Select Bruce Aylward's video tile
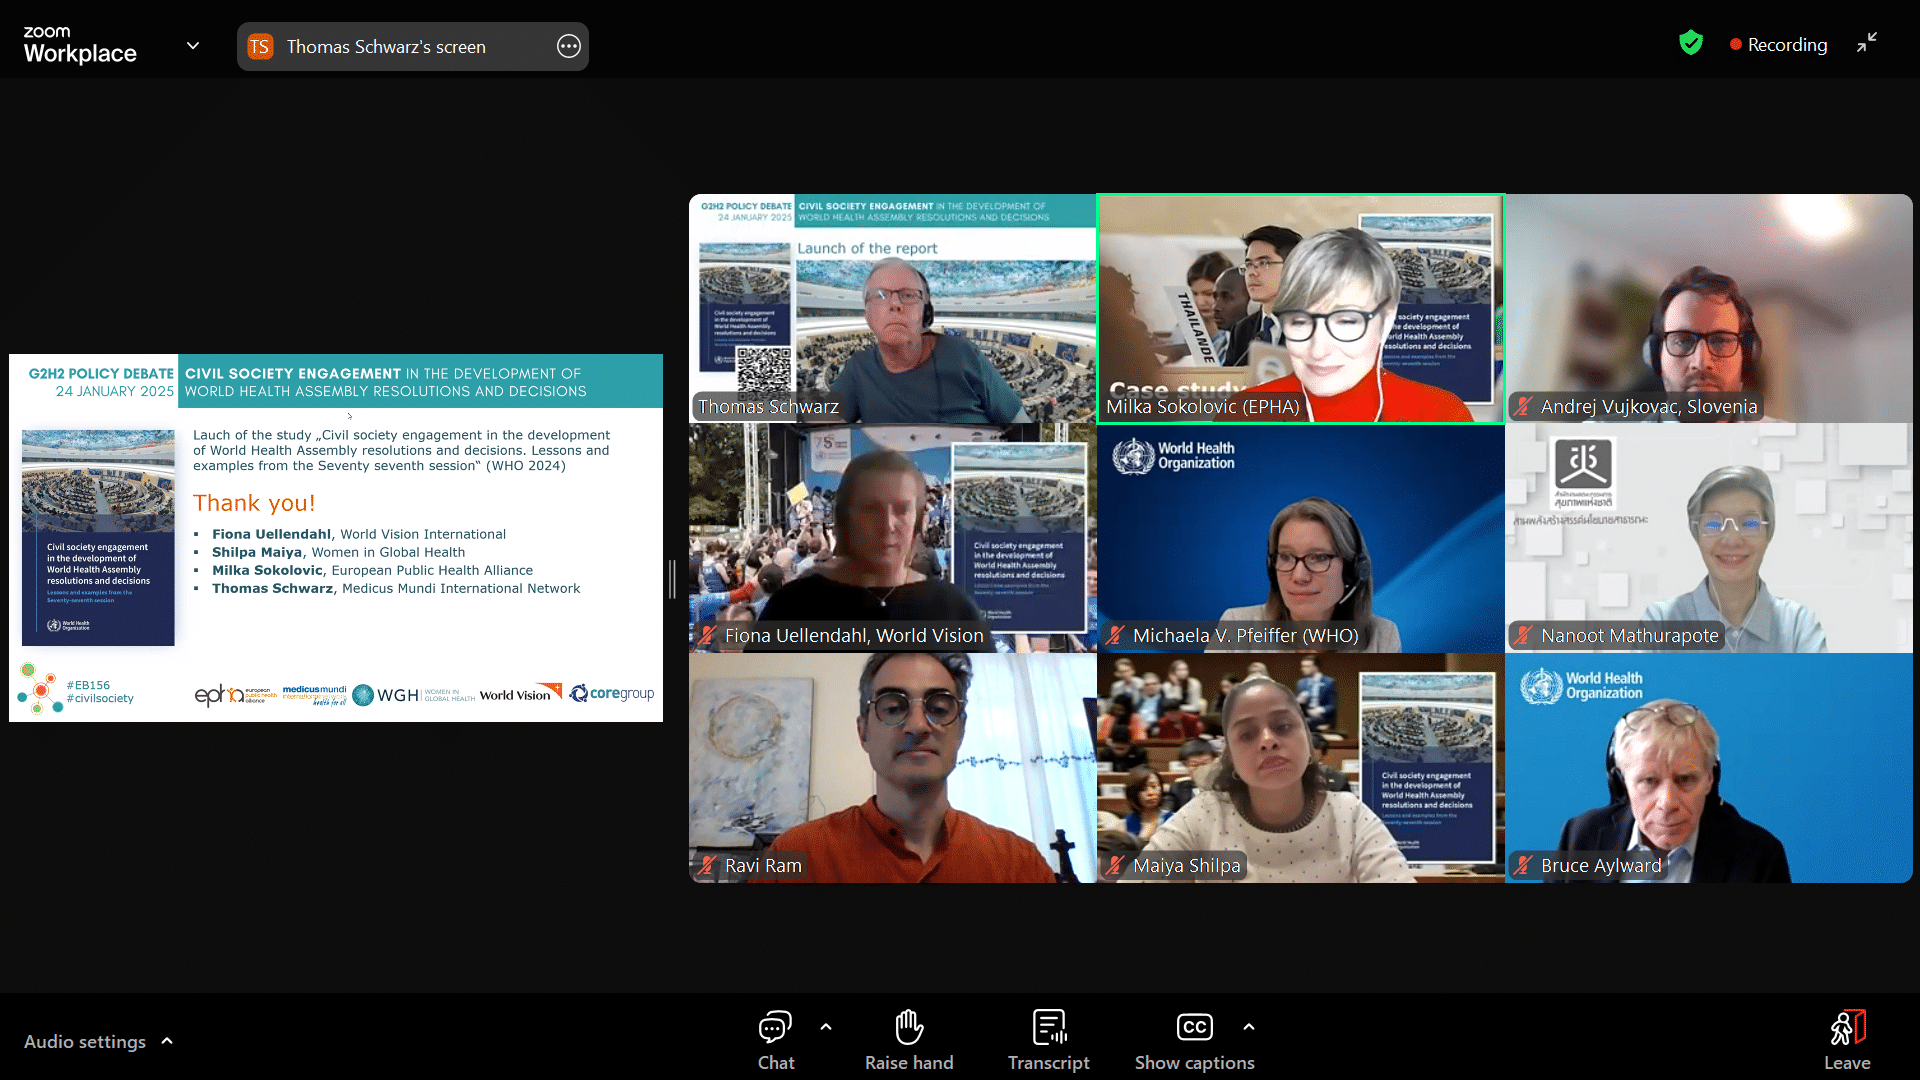Viewport: 1920px width, 1080px height. click(1708, 768)
